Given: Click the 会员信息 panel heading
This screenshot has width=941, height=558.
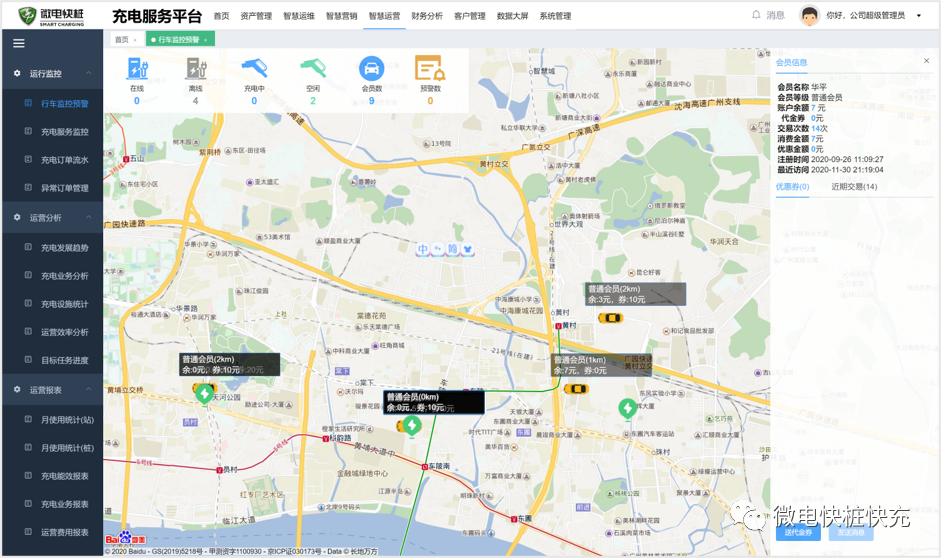Looking at the screenshot, I should [x=791, y=62].
